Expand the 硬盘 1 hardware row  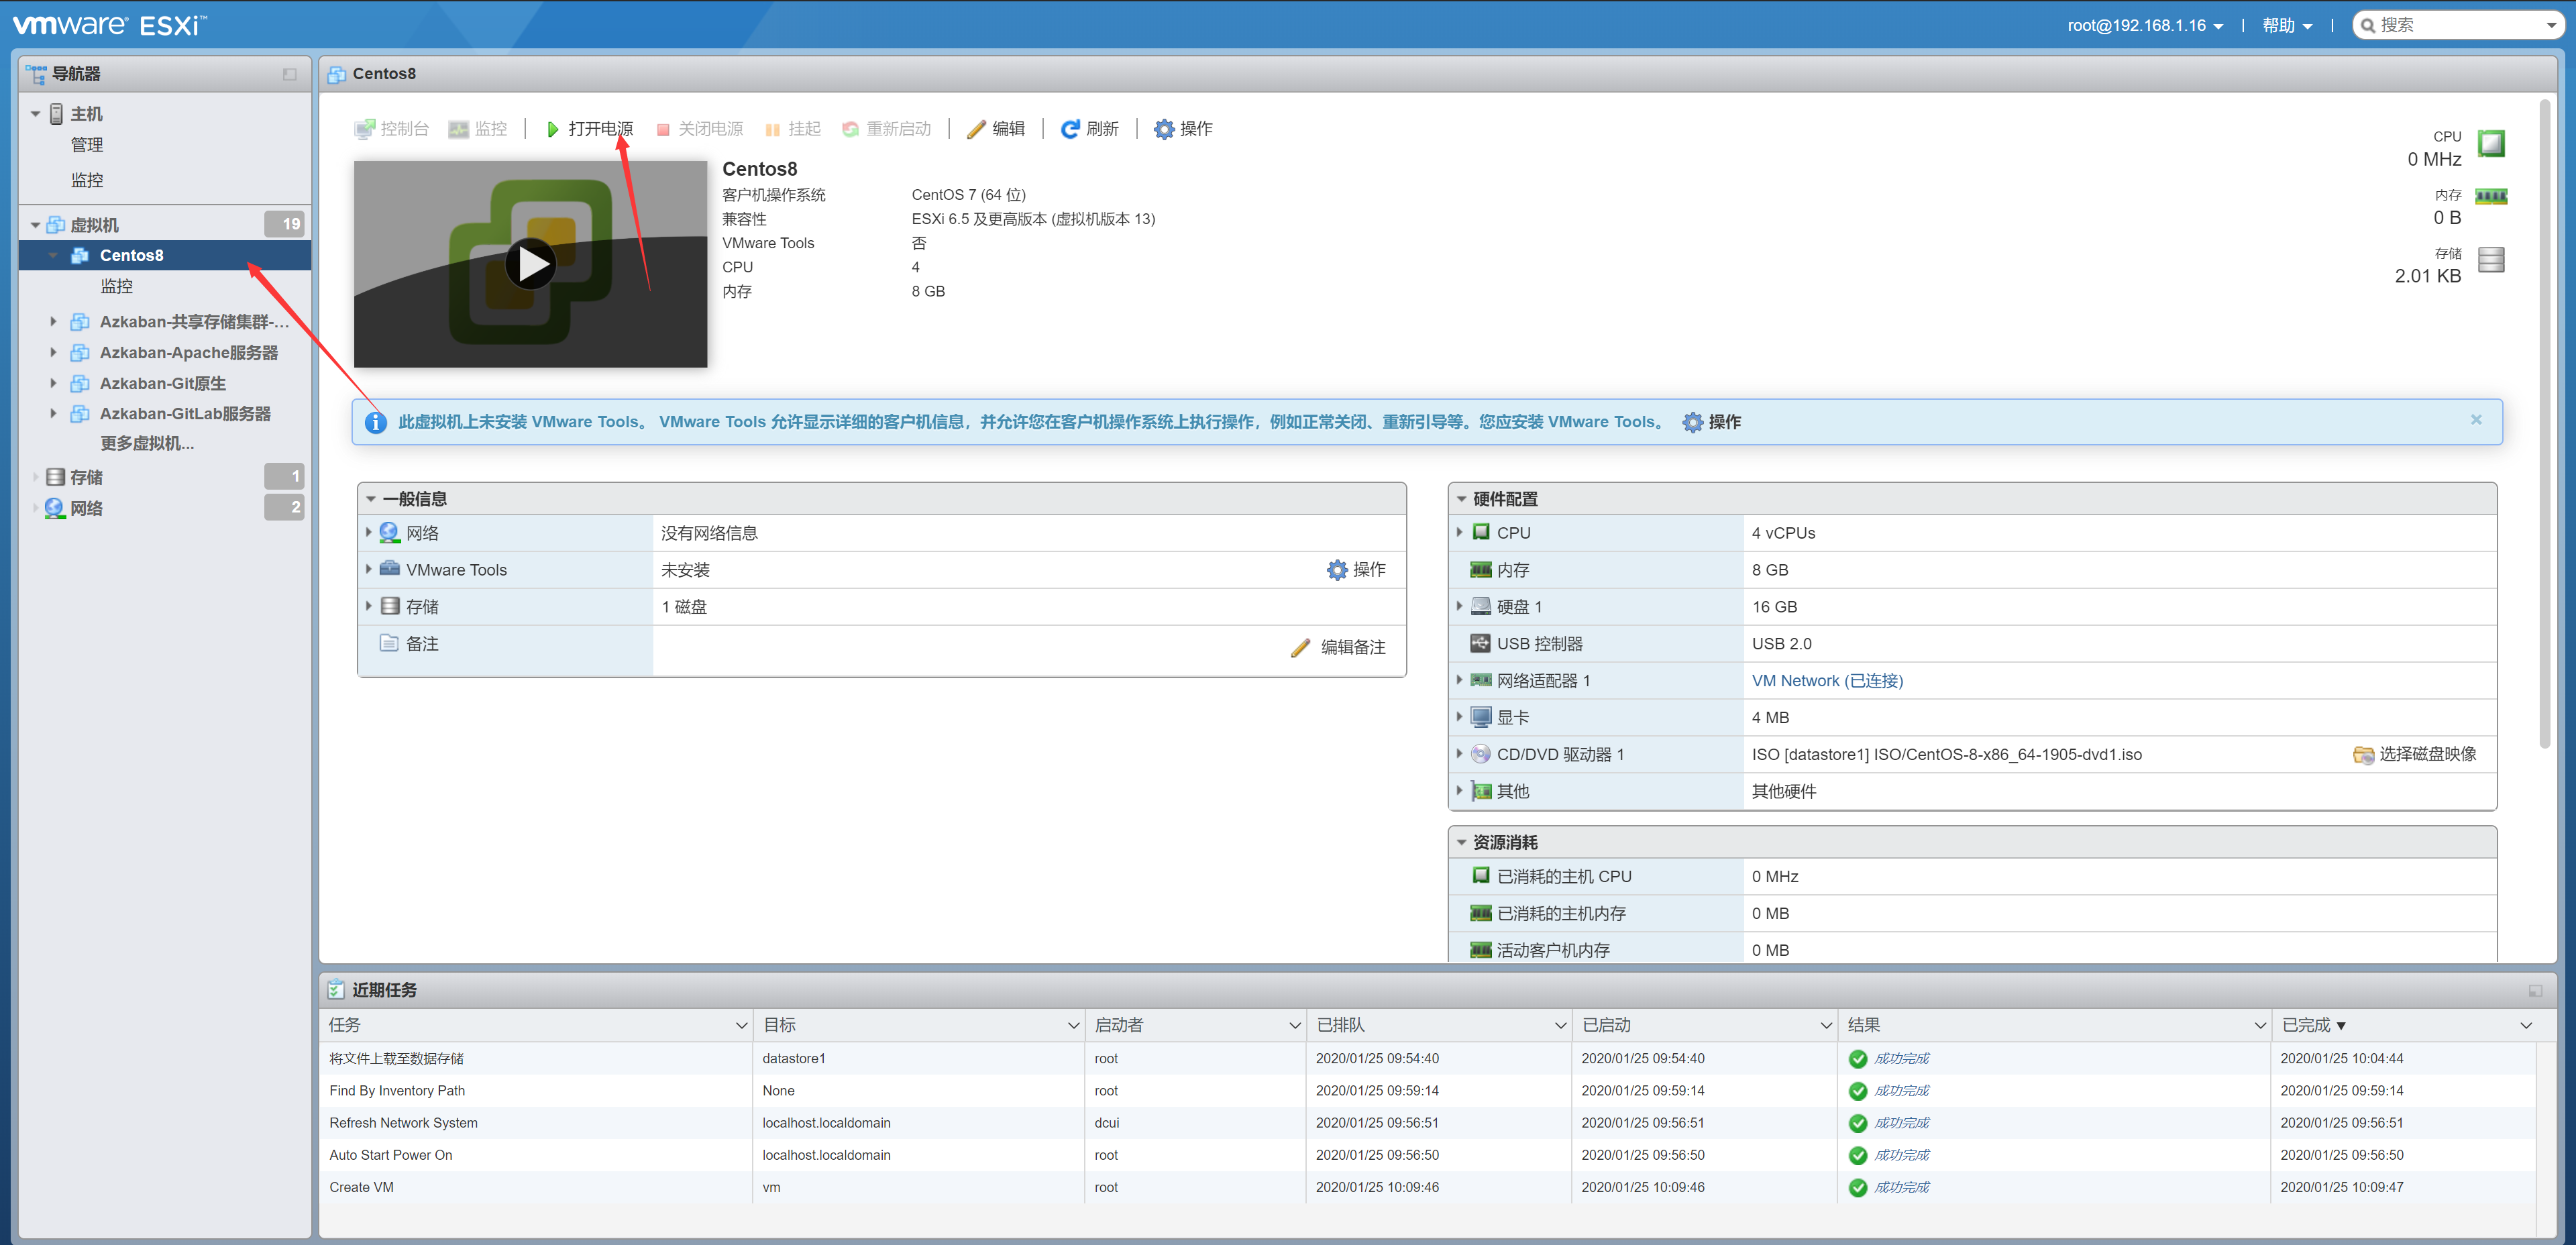1459,606
